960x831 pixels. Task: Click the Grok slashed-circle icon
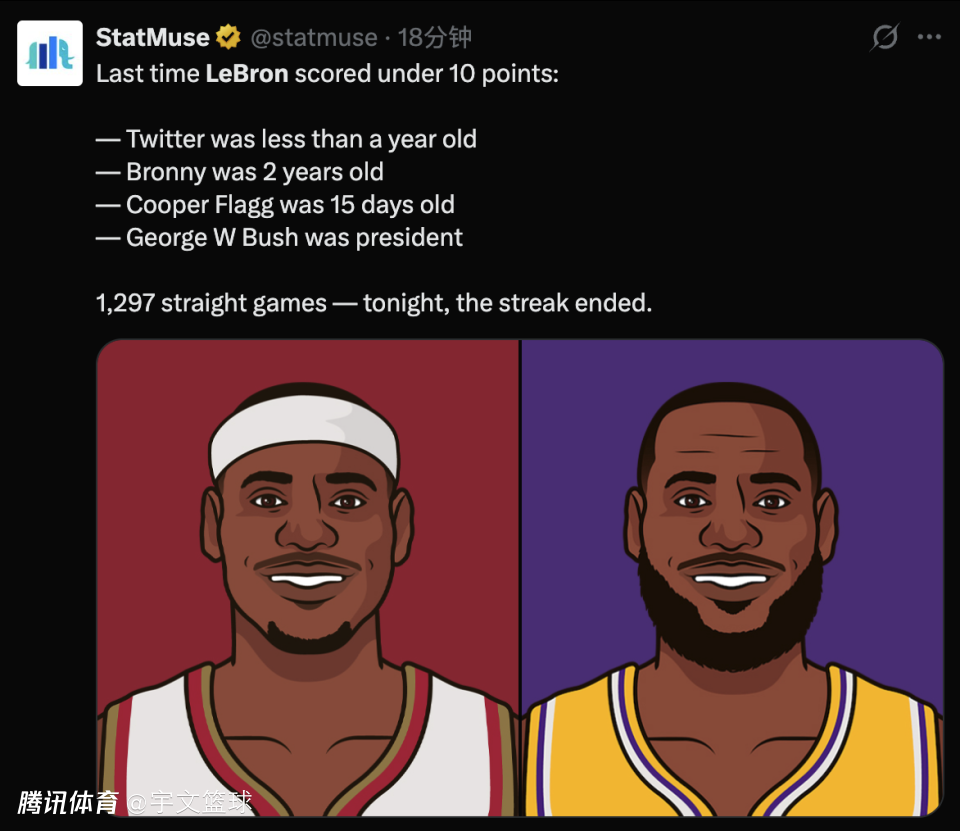tap(884, 38)
